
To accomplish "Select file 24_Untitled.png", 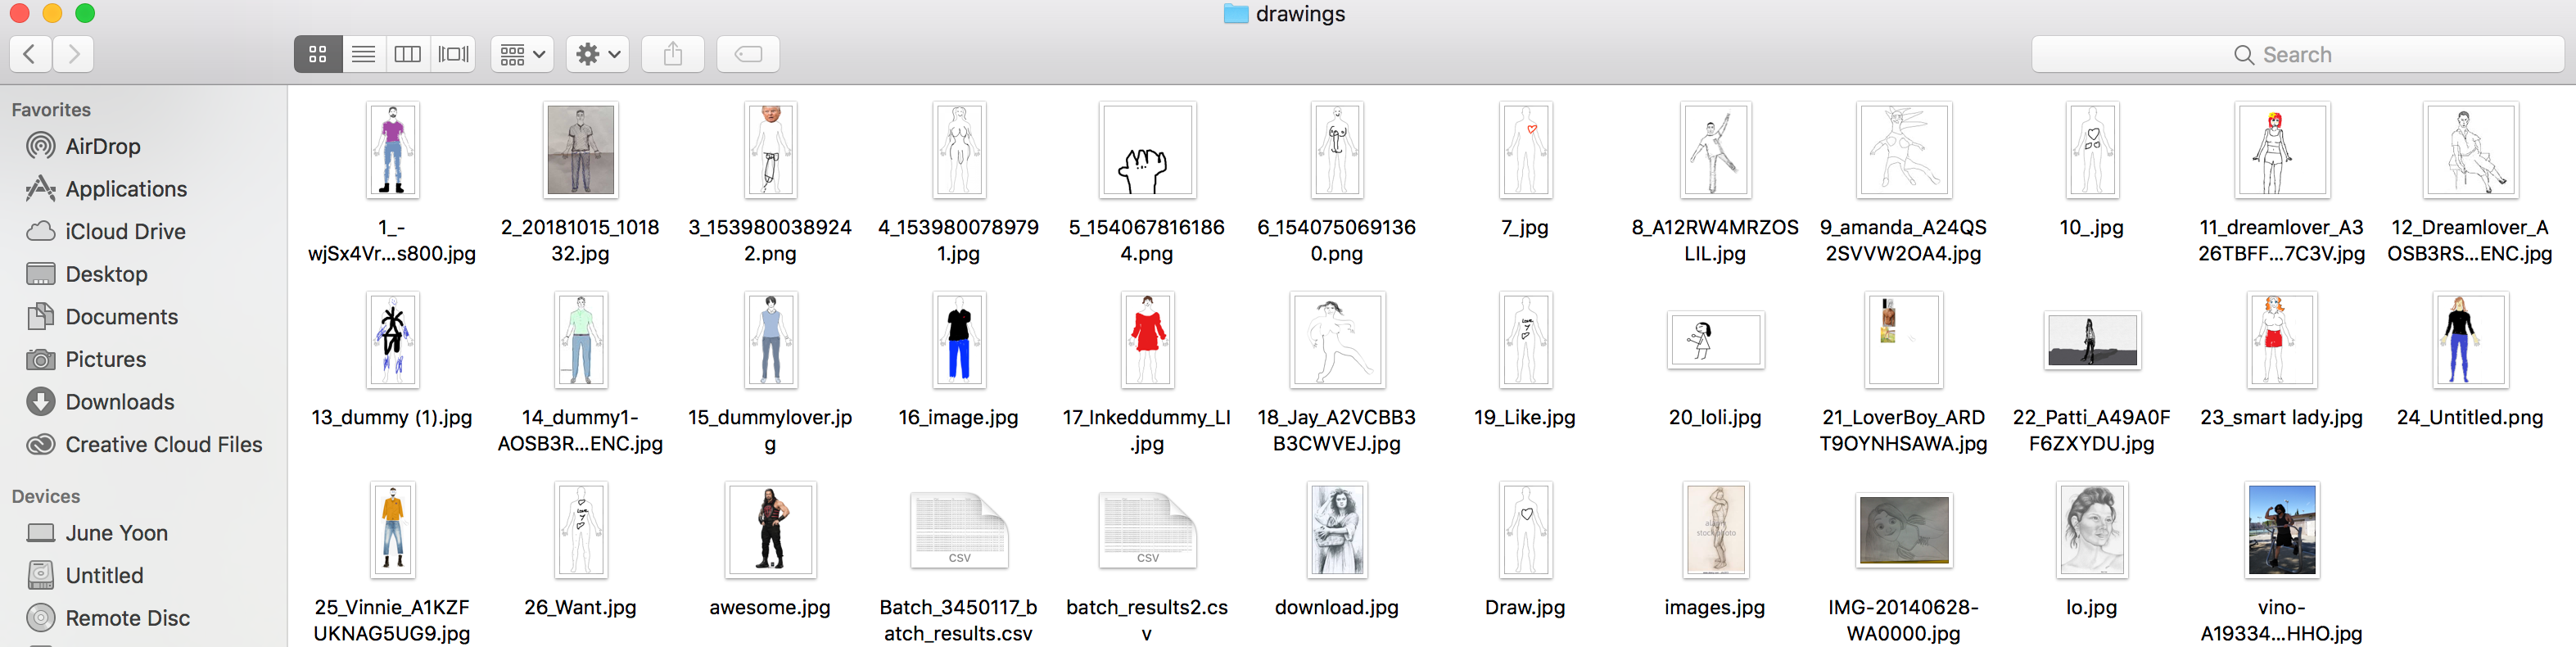I will (2470, 340).
